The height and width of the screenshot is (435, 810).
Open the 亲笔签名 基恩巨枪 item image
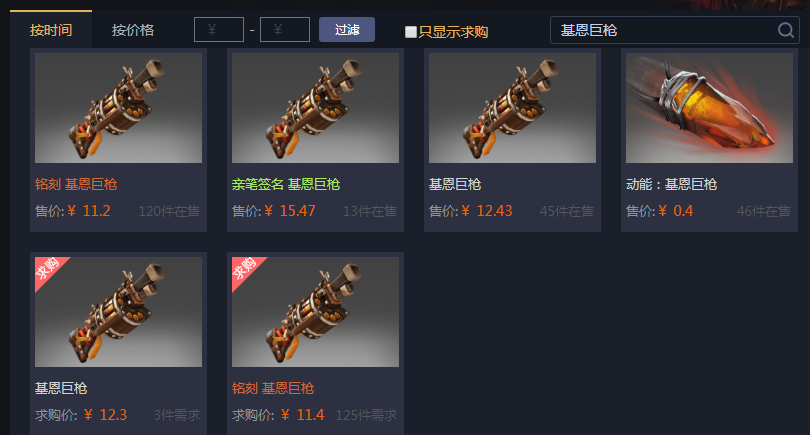[x=315, y=108]
